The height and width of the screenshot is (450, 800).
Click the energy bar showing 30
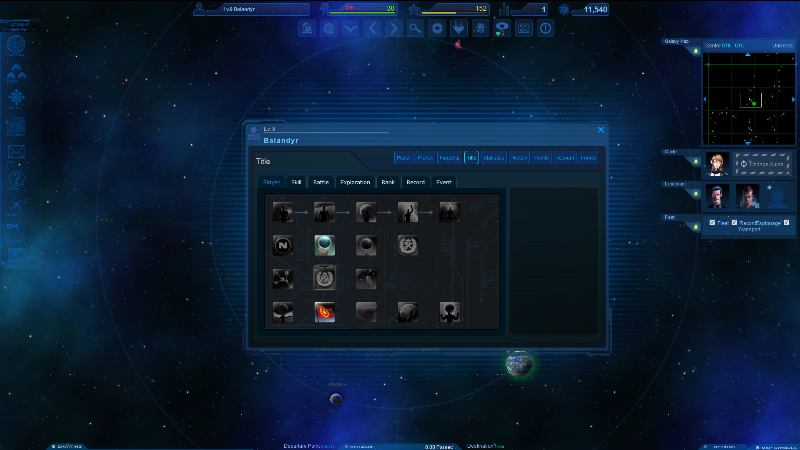pyautogui.click(x=362, y=9)
